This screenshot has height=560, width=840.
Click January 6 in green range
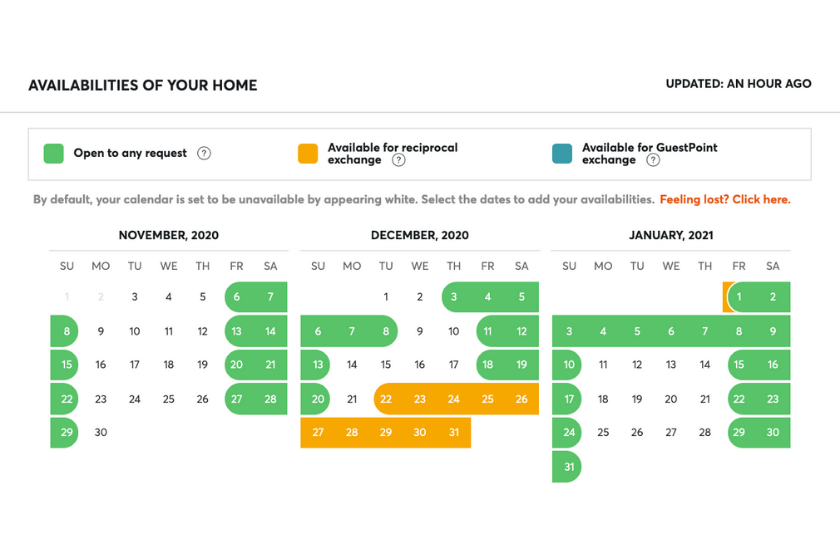[x=671, y=331]
